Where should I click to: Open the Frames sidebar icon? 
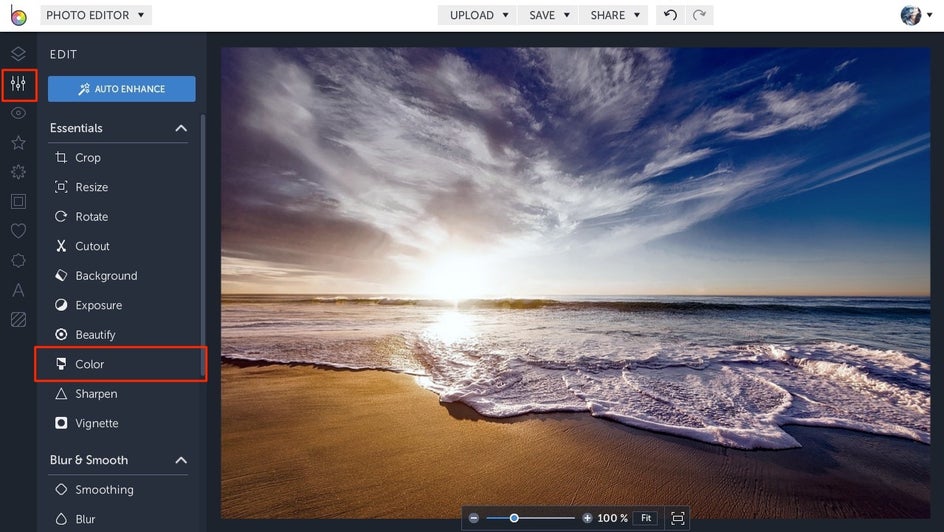pos(18,202)
